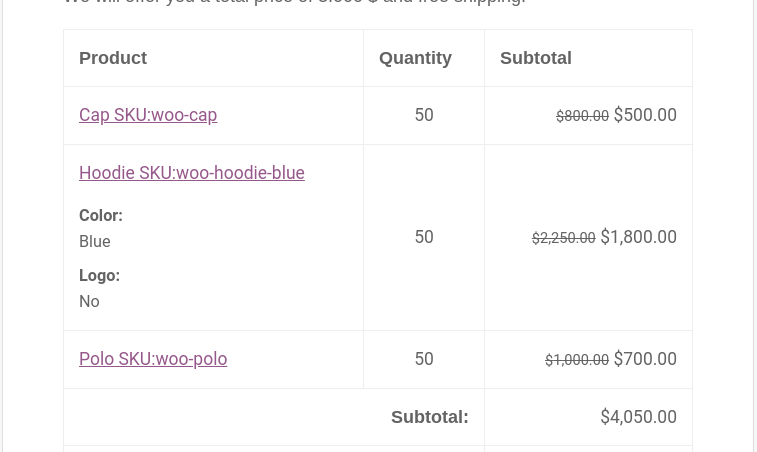Viewport: 757px width, 452px height.
Task: Click the discounted $700.00 Polo price
Action: coord(645,359)
